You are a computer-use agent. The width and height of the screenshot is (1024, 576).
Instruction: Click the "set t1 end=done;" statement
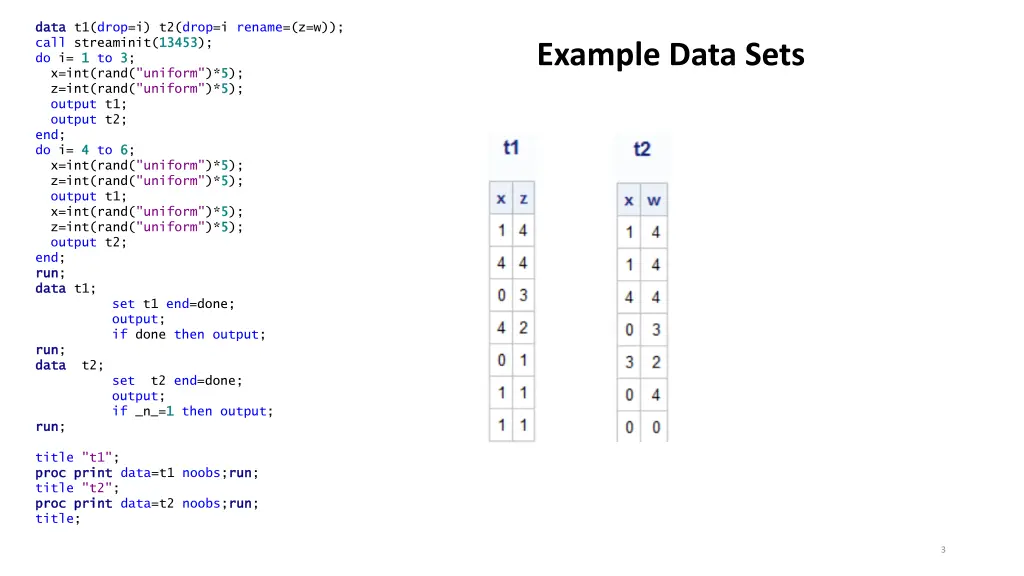pyautogui.click(x=173, y=304)
